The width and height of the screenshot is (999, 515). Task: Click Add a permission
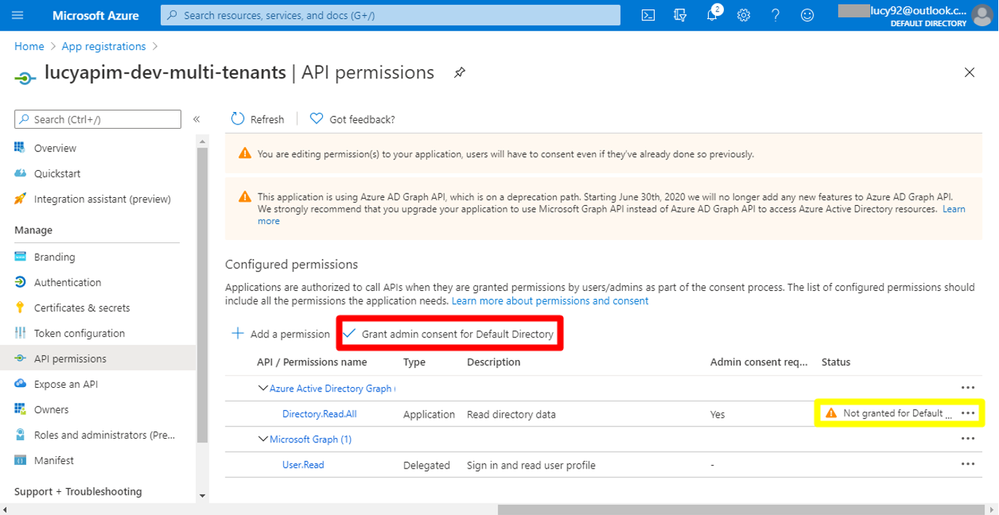281,334
